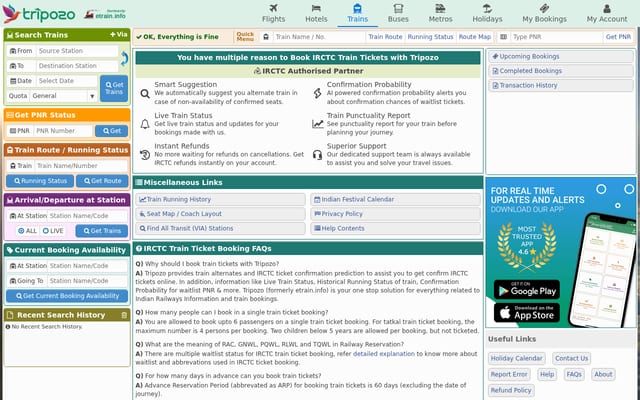
Task: Click the Superior Support headset icon
Action: [318, 155]
